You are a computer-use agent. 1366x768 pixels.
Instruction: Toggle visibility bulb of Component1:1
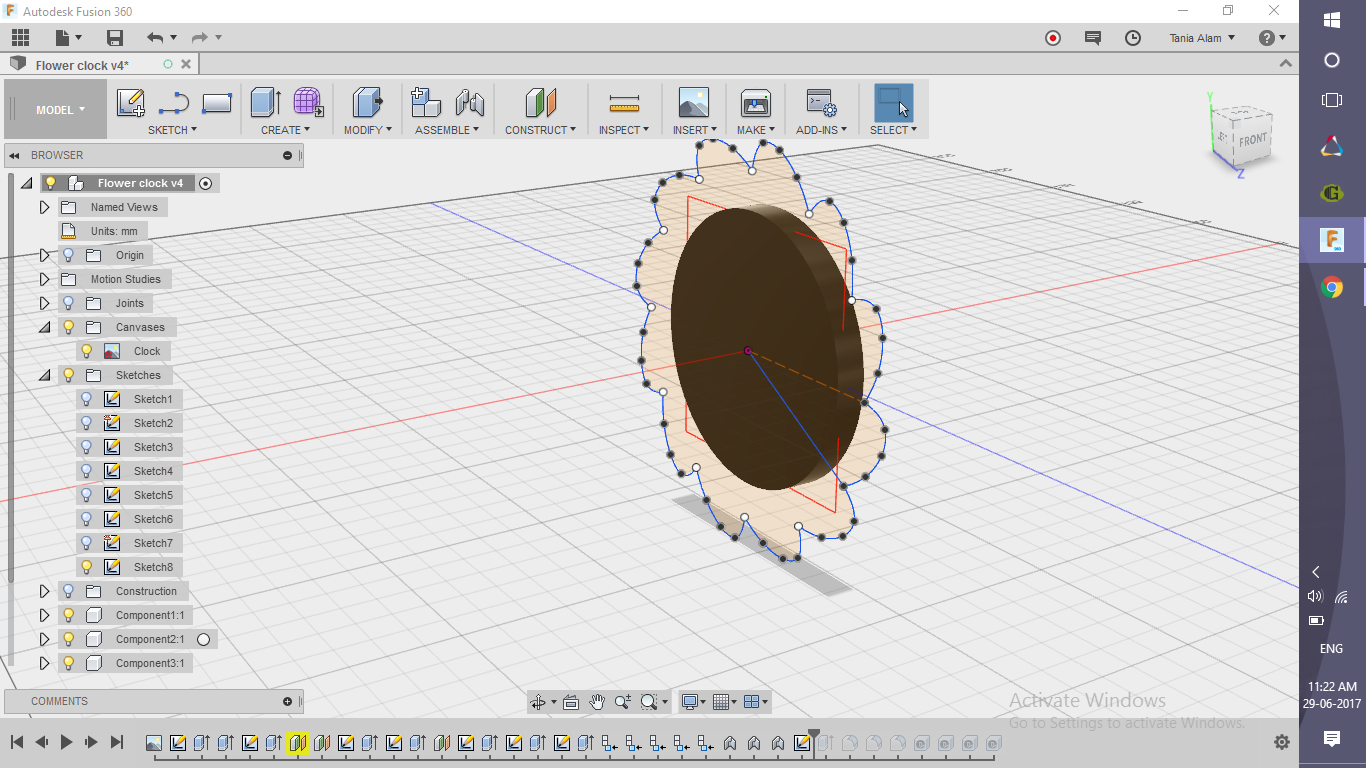click(69, 615)
